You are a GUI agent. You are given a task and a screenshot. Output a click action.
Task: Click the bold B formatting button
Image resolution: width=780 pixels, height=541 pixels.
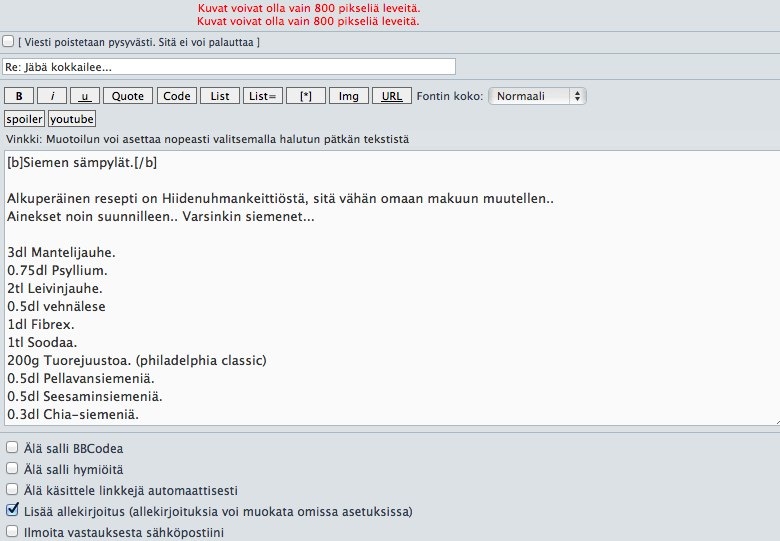click(x=19, y=96)
